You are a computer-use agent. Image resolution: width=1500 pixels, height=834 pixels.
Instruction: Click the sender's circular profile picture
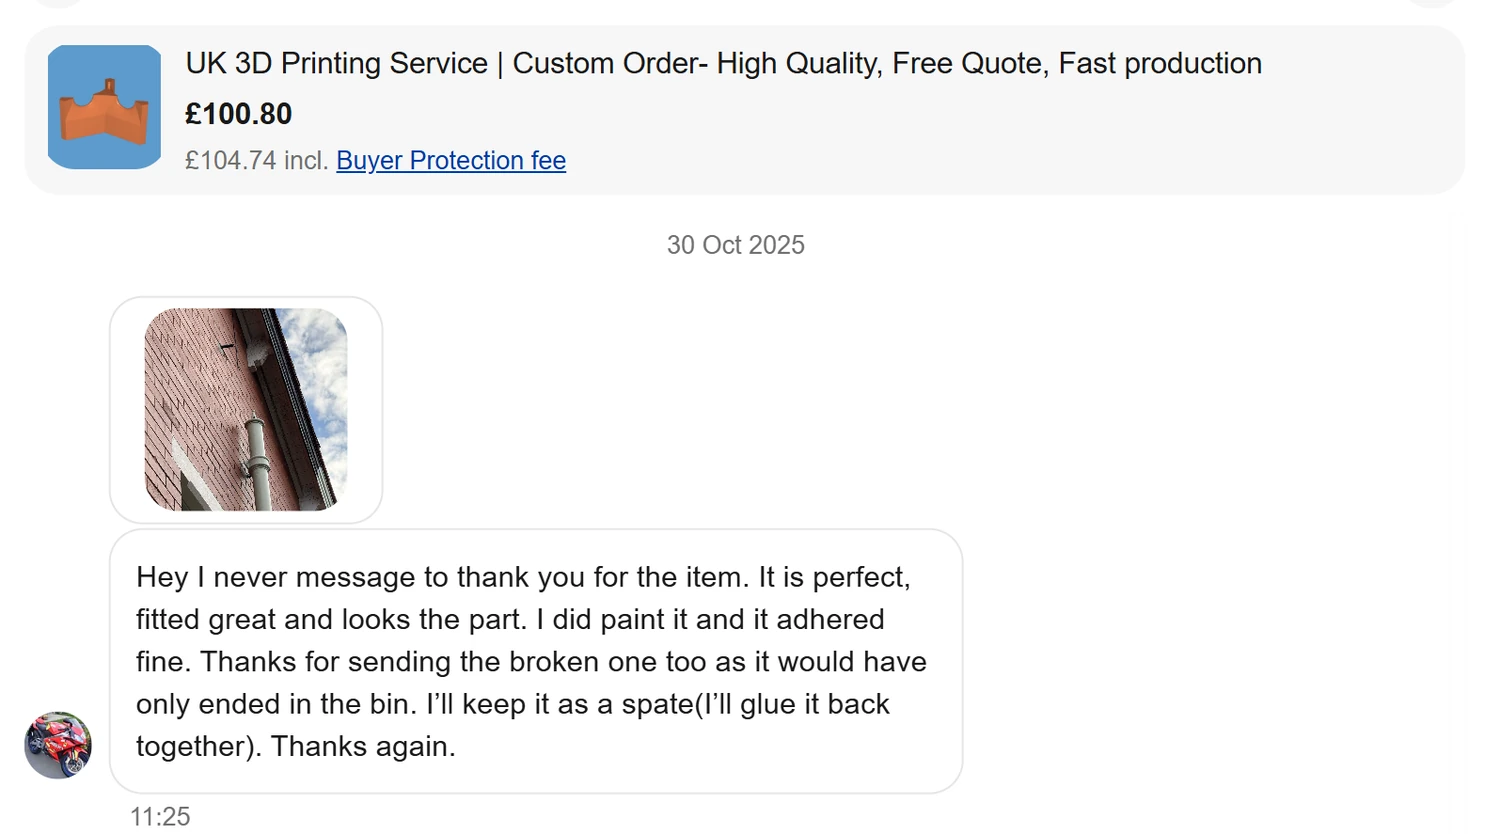click(57, 745)
